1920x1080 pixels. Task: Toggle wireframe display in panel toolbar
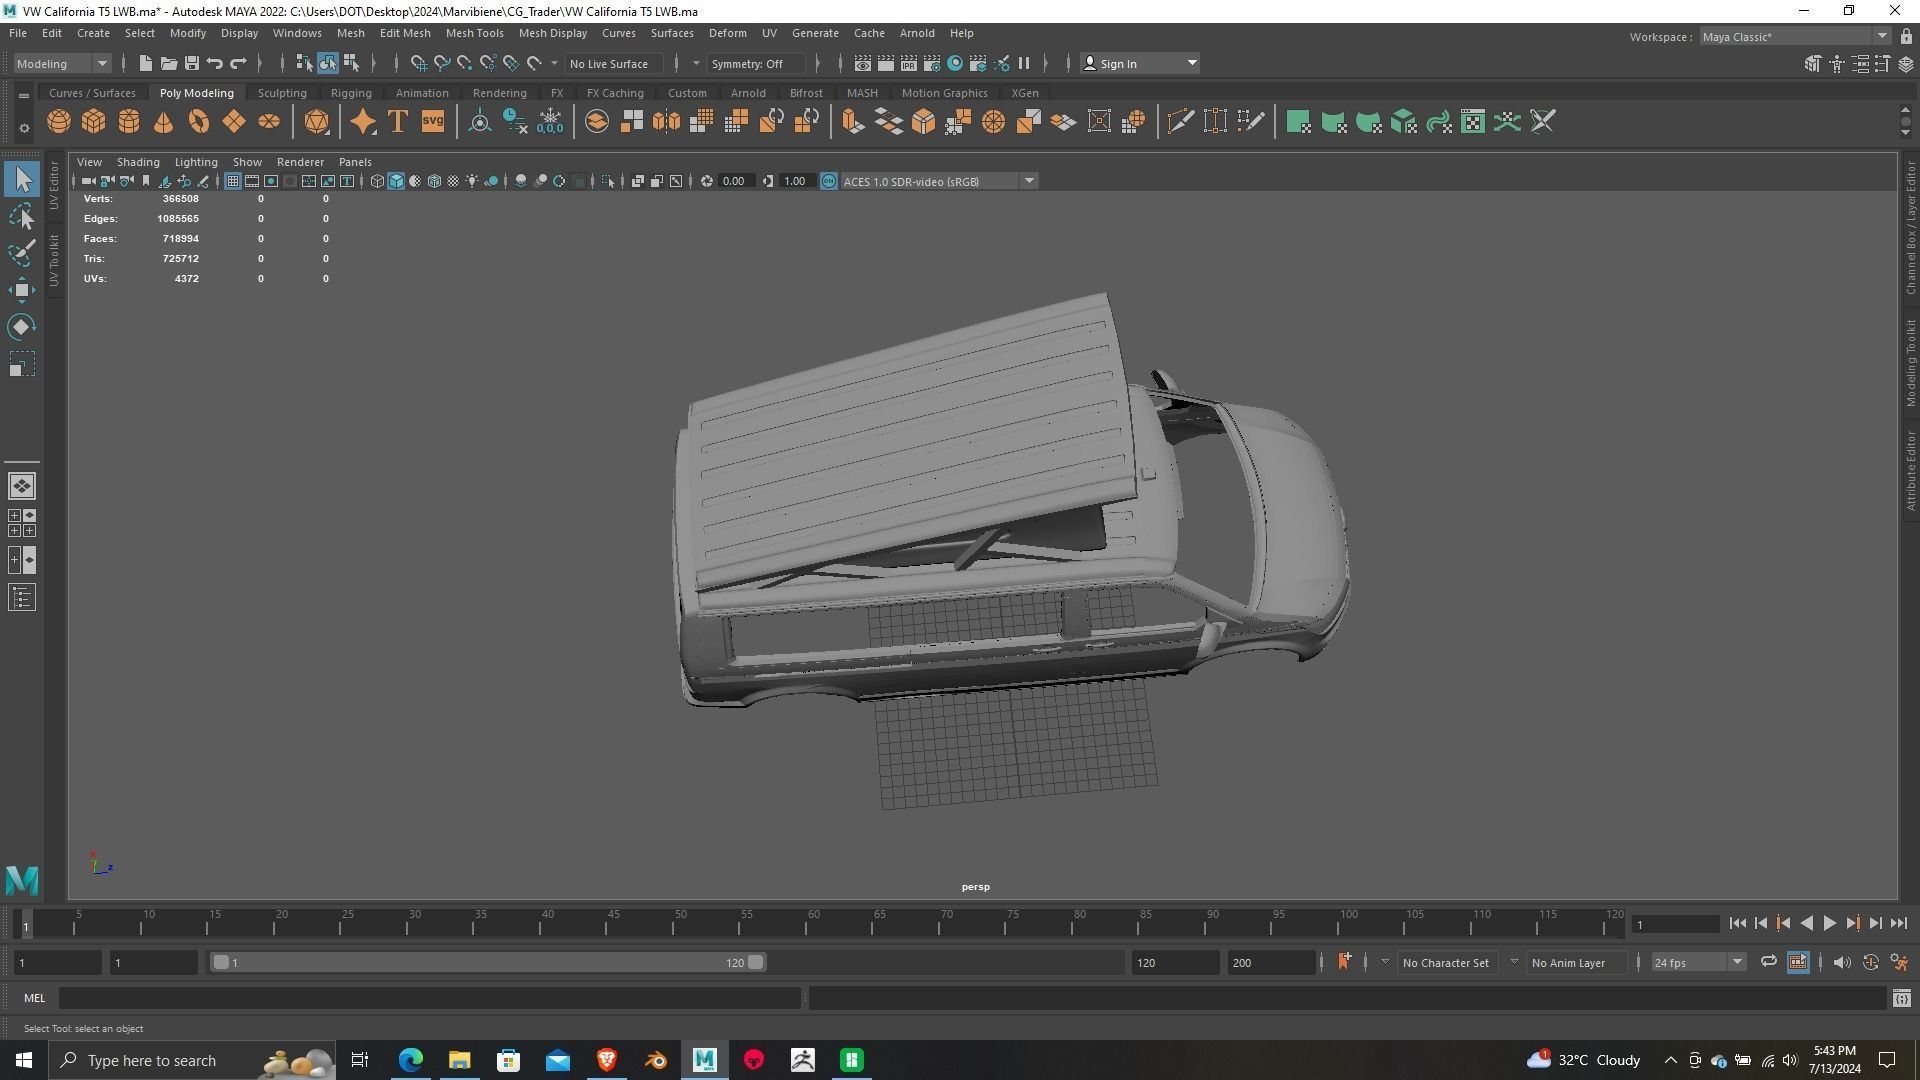tap(377, 181)
